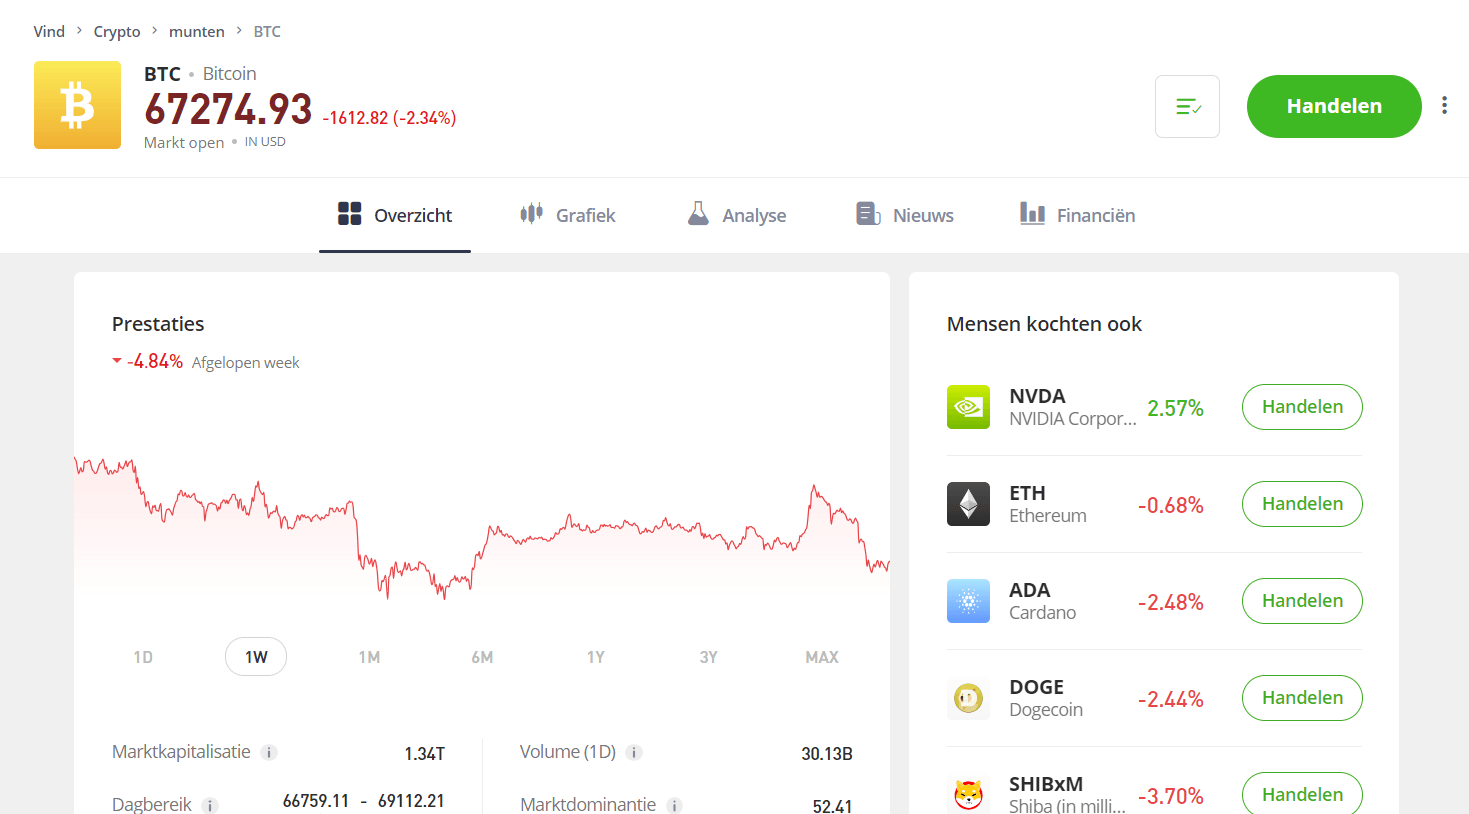Click SHIBxM -3.70% change value
This screenshot has height=814, width=1469.
tap(1171, 796)
